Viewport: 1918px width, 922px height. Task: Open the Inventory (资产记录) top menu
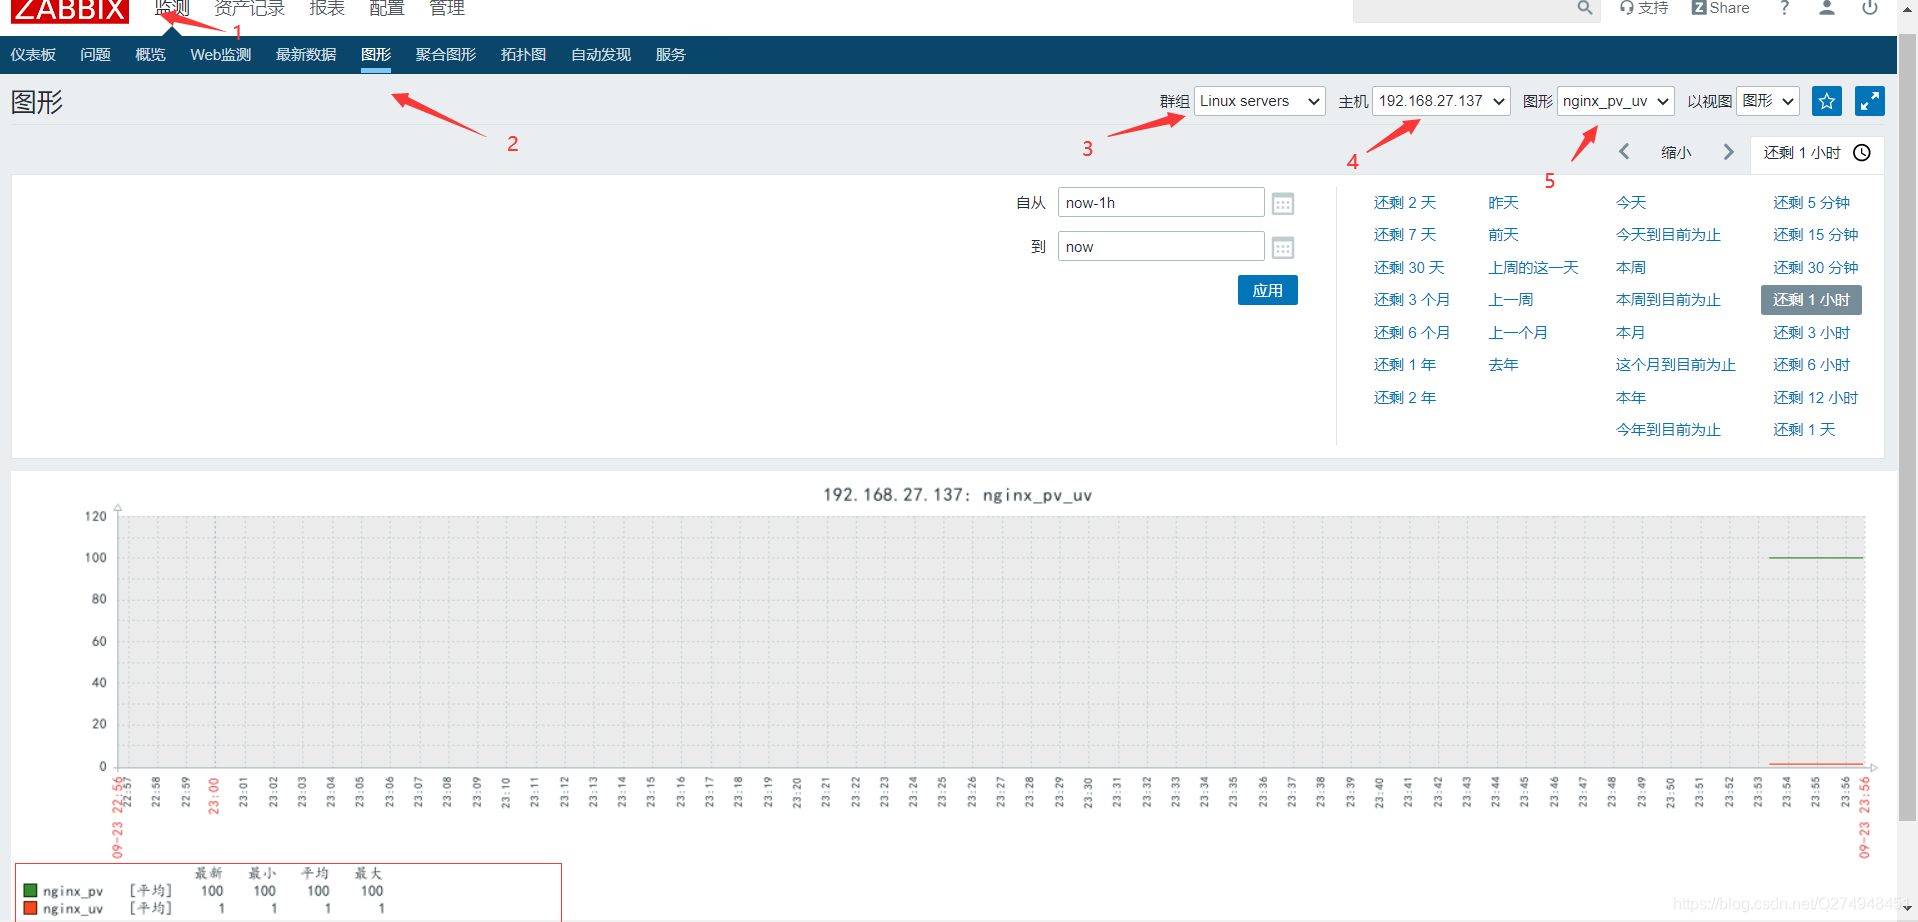point(249,8)
